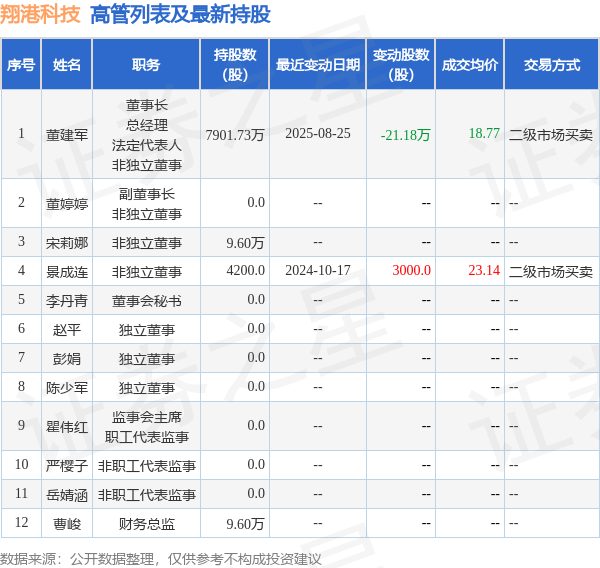
Task: Click the 财务总监 title
Action: pos(147,524)
